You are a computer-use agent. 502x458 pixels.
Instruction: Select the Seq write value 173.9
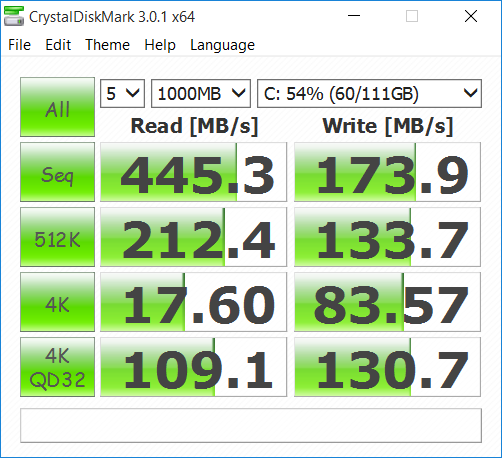click(387, 172)
